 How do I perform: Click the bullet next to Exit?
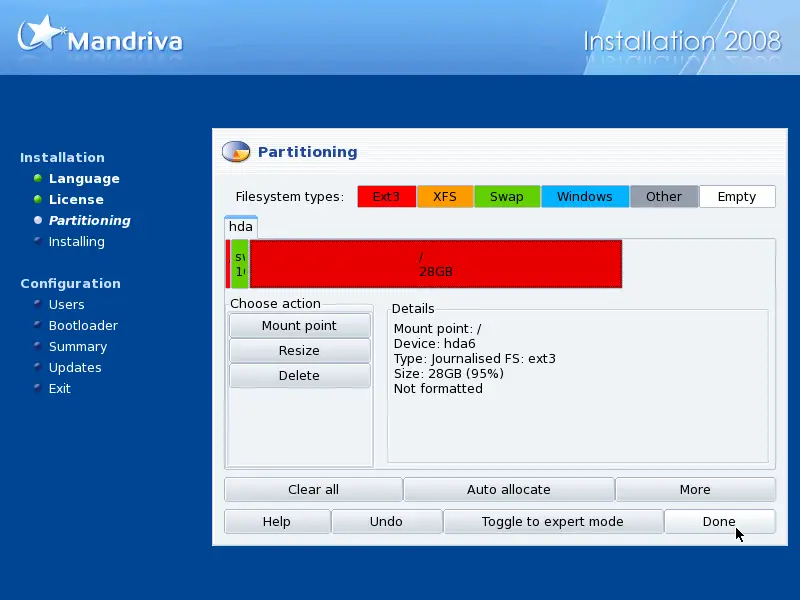pos(37,387)
